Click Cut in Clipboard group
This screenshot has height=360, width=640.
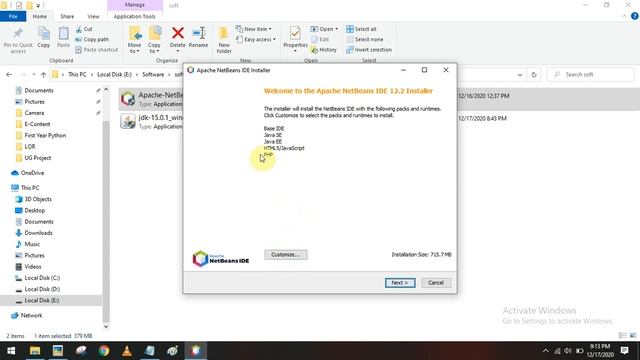pyautogui.click(x=84, y=29)
